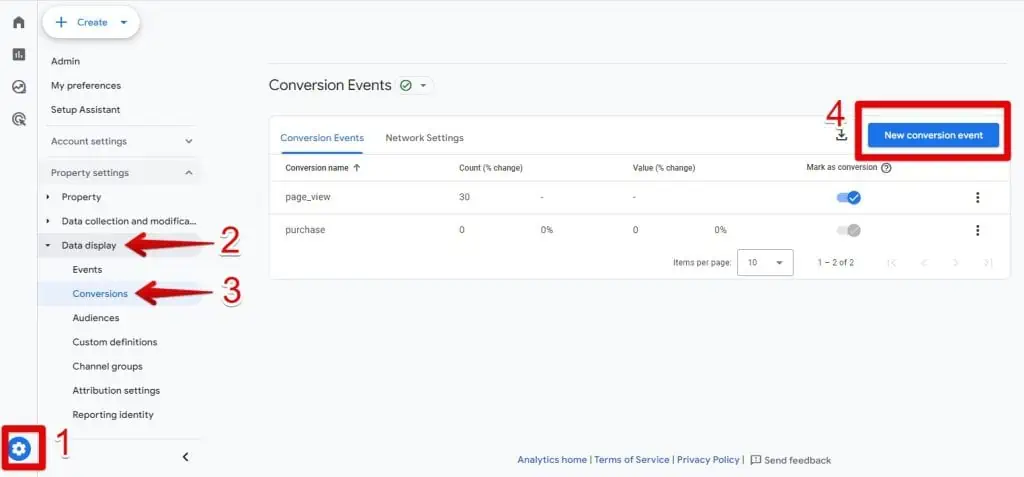The width and height of the screenshot is (1024, 477).
Task: Click the New conversion event button
Action: click(933, 135)
